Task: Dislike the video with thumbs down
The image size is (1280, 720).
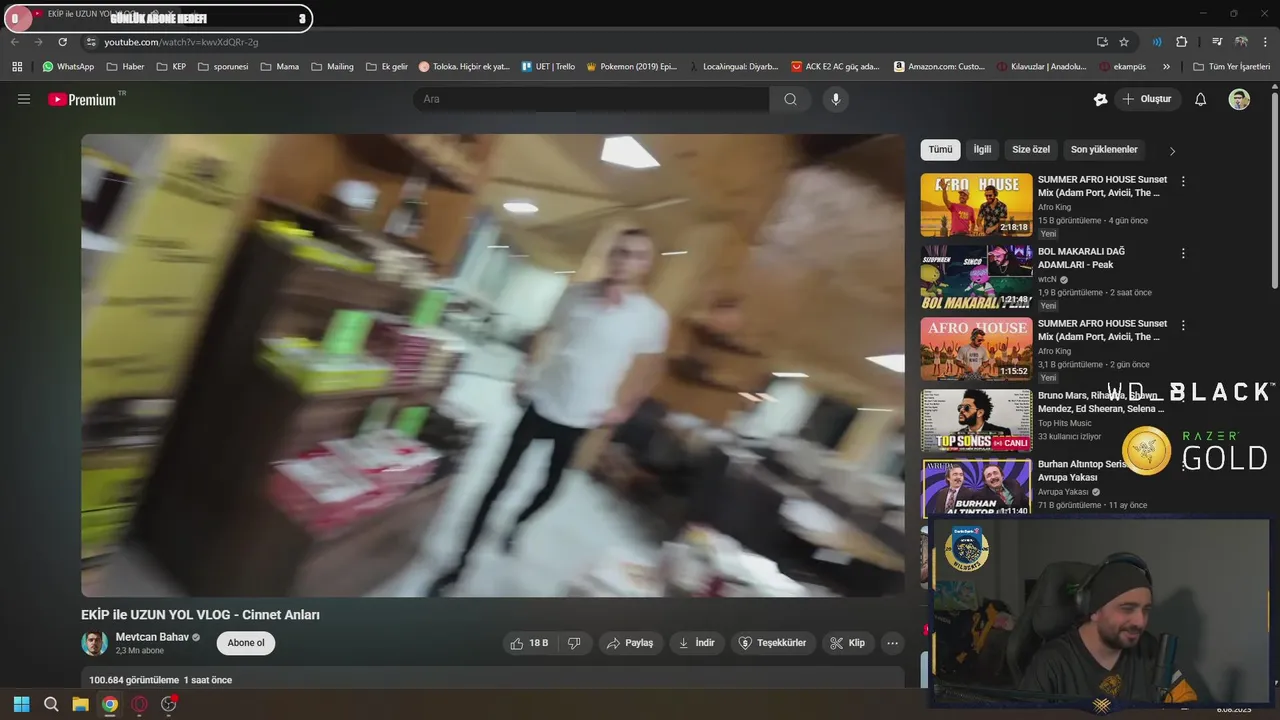Action: coord(574,643)
